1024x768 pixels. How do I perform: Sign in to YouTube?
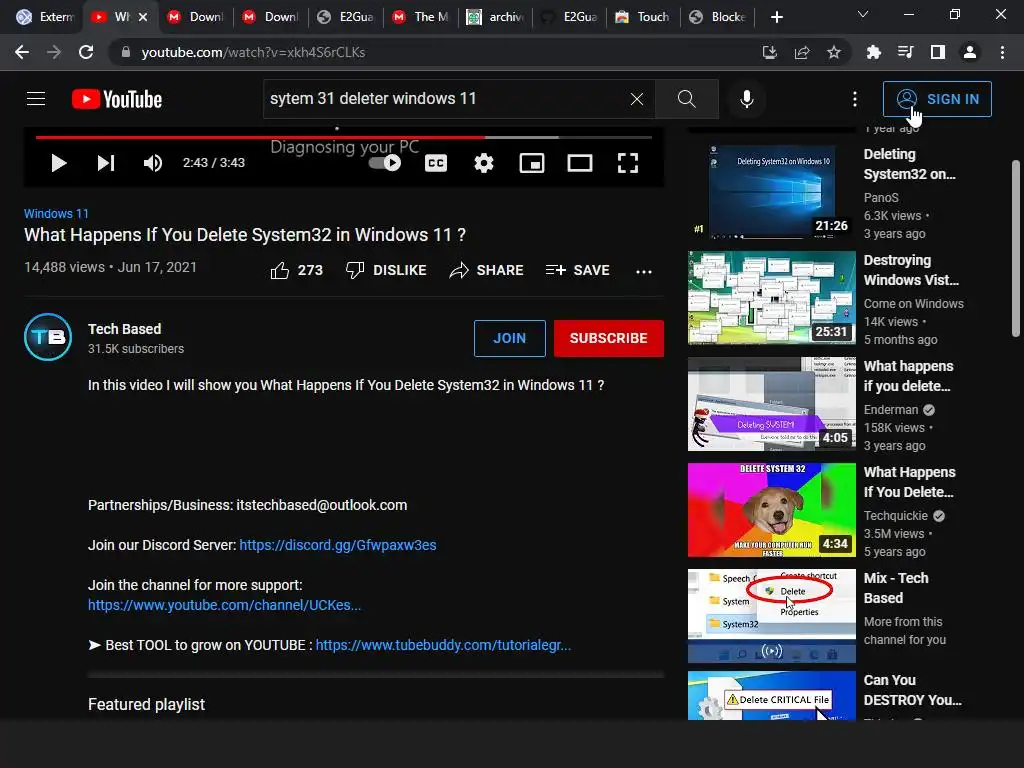click(x=937, y=99)
